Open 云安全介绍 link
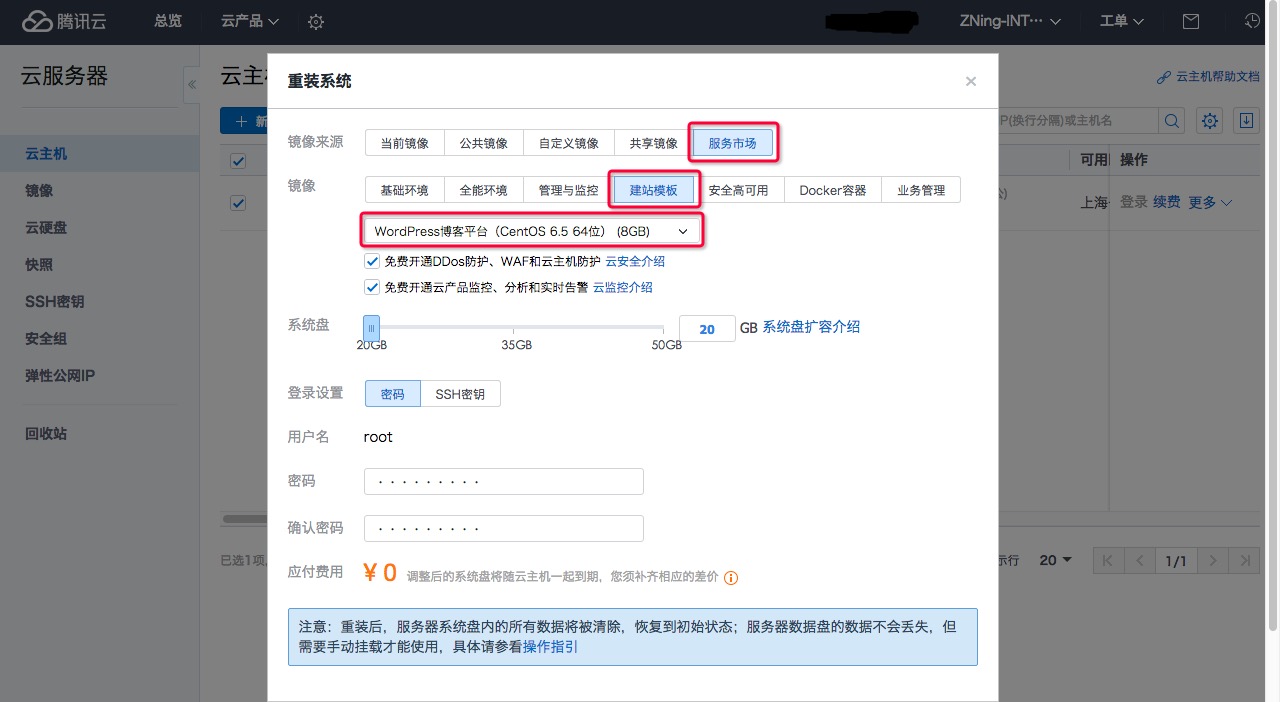 (x=635, y=261)
